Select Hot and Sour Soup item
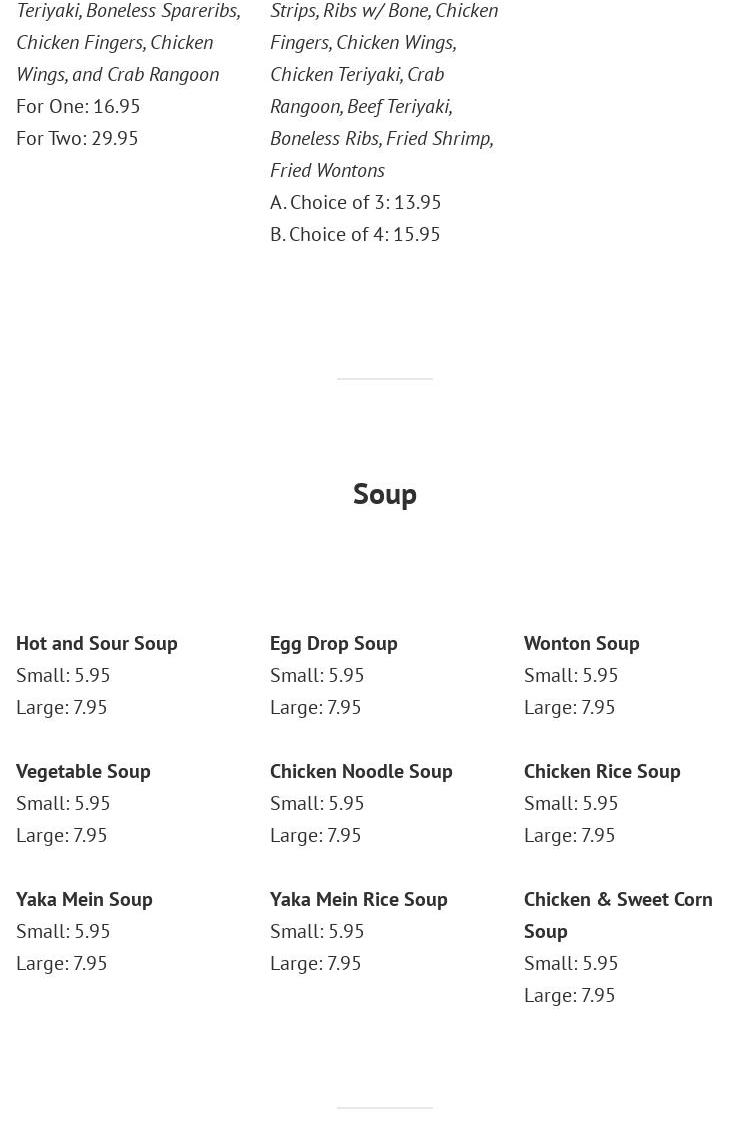 (97, 643)
